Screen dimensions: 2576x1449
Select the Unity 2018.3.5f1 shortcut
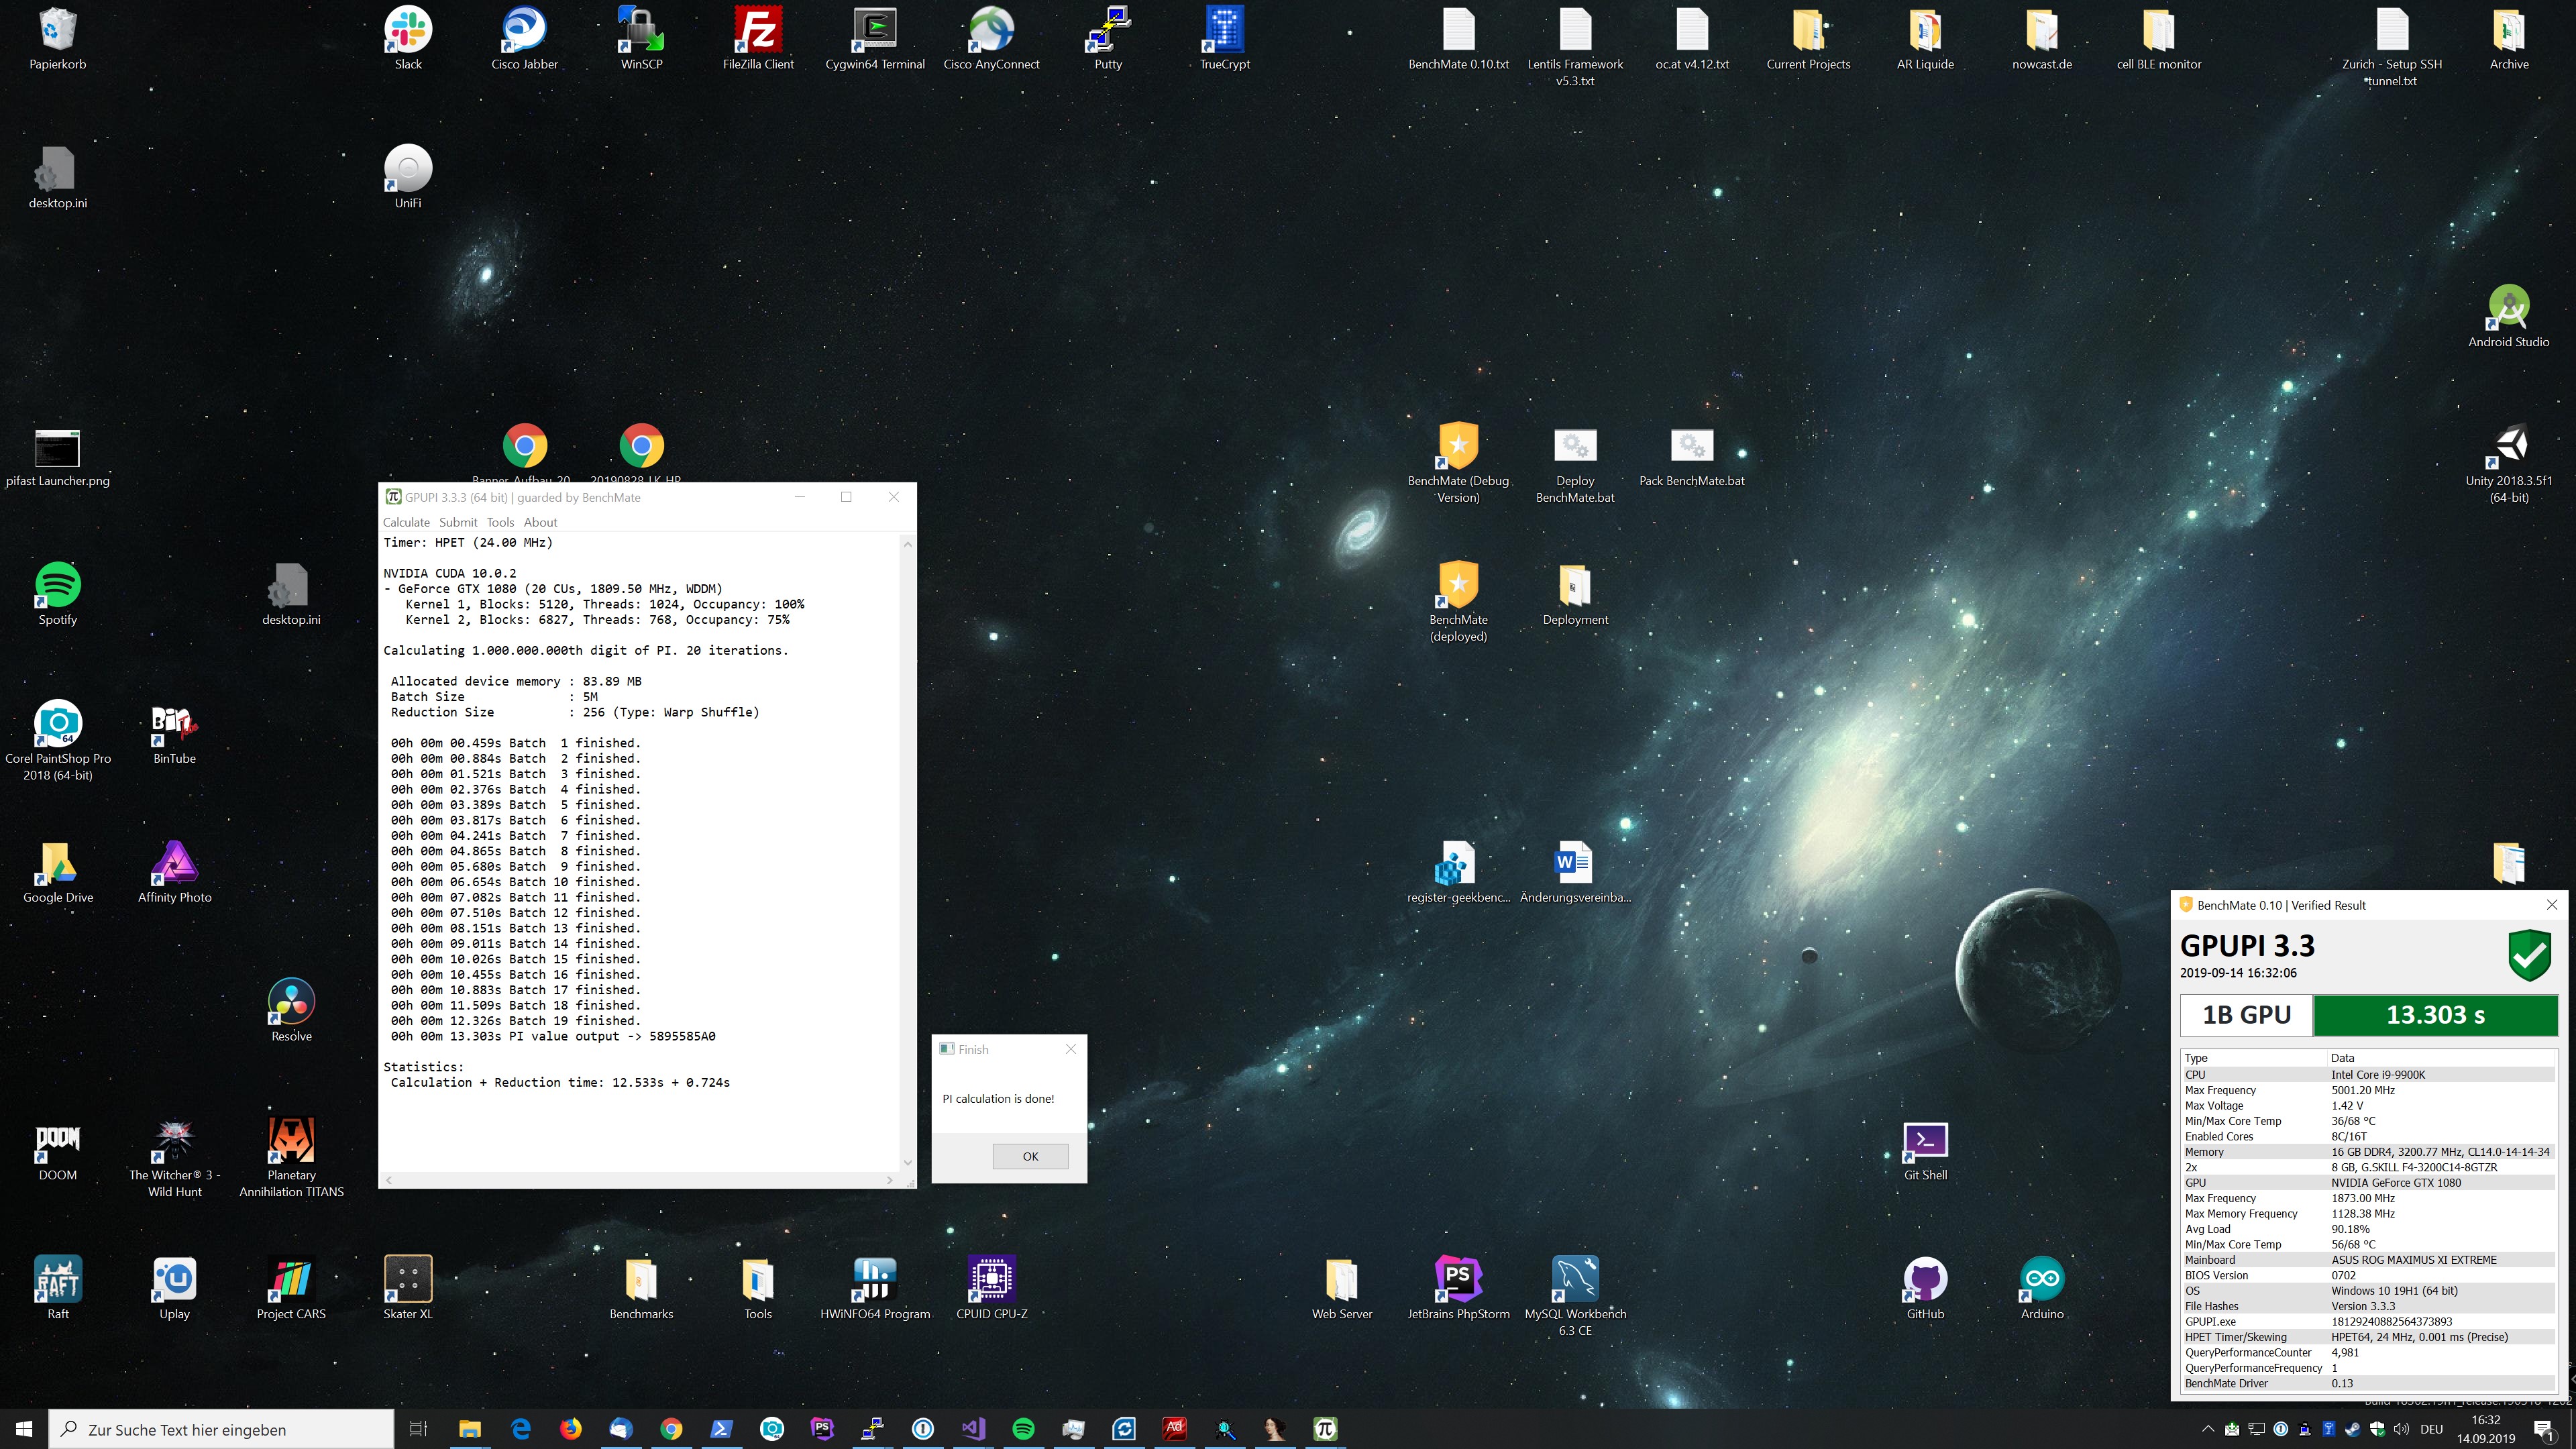click(2508, 463)
